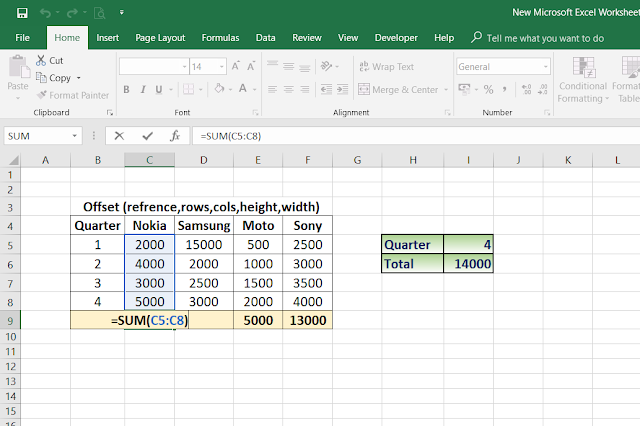This screenshot has width=640, height=426.
Task: Click the Undo arrow icon
Action: 45,13
